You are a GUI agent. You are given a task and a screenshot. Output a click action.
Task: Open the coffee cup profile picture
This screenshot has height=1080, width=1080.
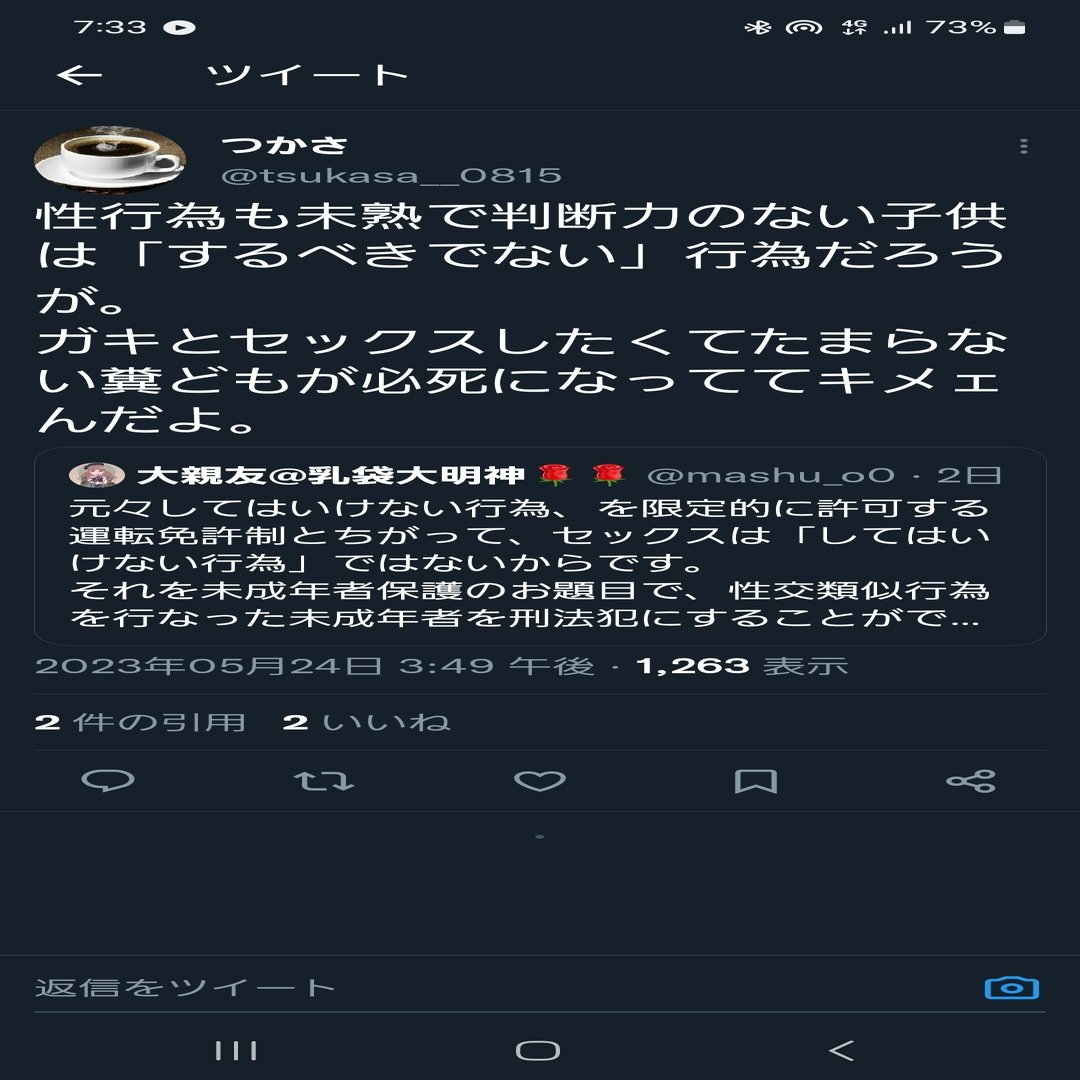coord(110,159)
